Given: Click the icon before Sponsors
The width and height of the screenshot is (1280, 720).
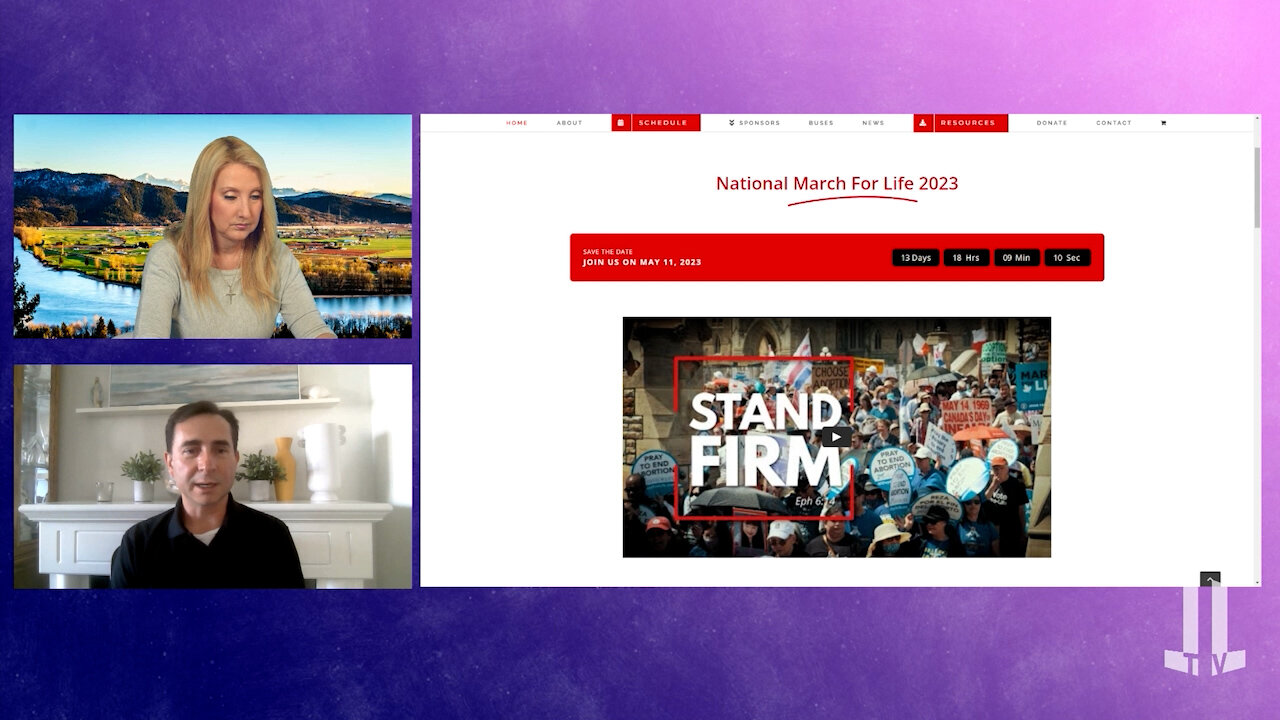Looking at the screenshot, I should 732,123.
